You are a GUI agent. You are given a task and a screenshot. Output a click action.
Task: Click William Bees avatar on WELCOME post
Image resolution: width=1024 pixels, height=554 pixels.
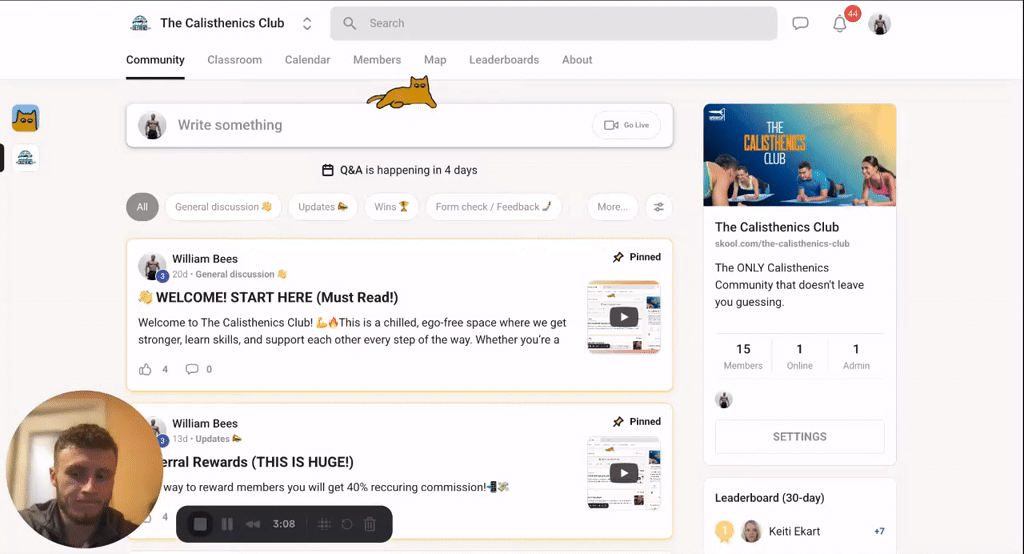pos(152,266)
